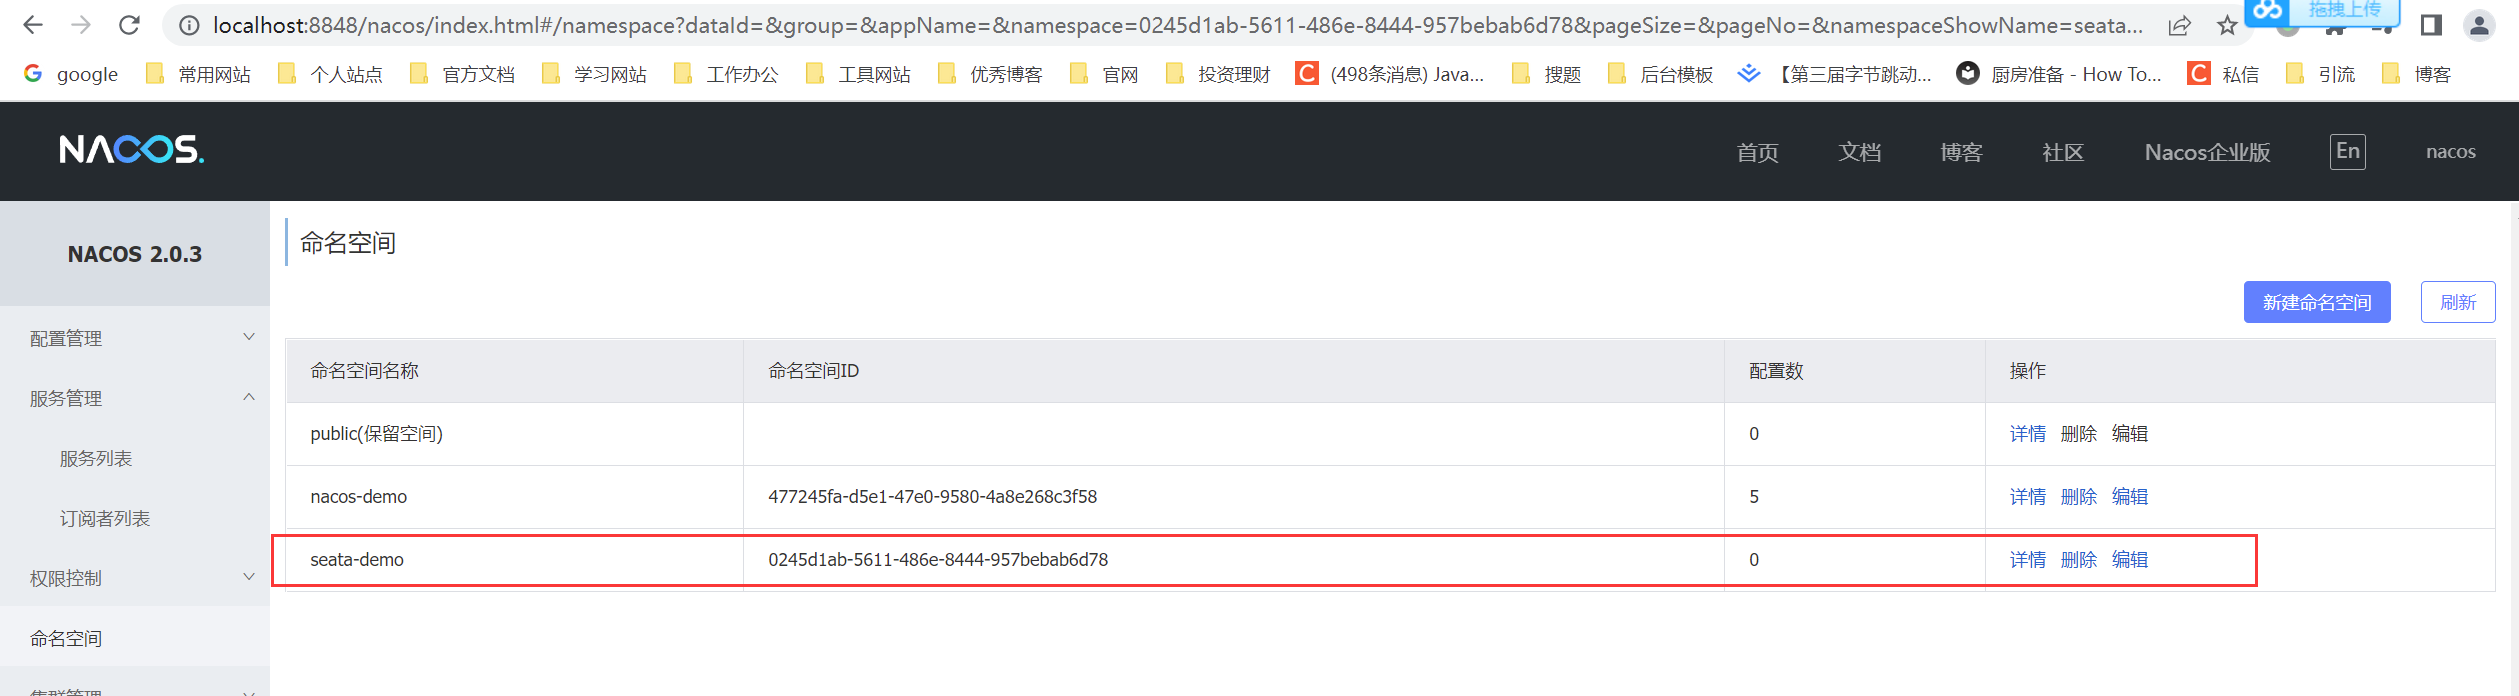
Task: Click 新建命名空间 button
Action: click(2317, 302)
